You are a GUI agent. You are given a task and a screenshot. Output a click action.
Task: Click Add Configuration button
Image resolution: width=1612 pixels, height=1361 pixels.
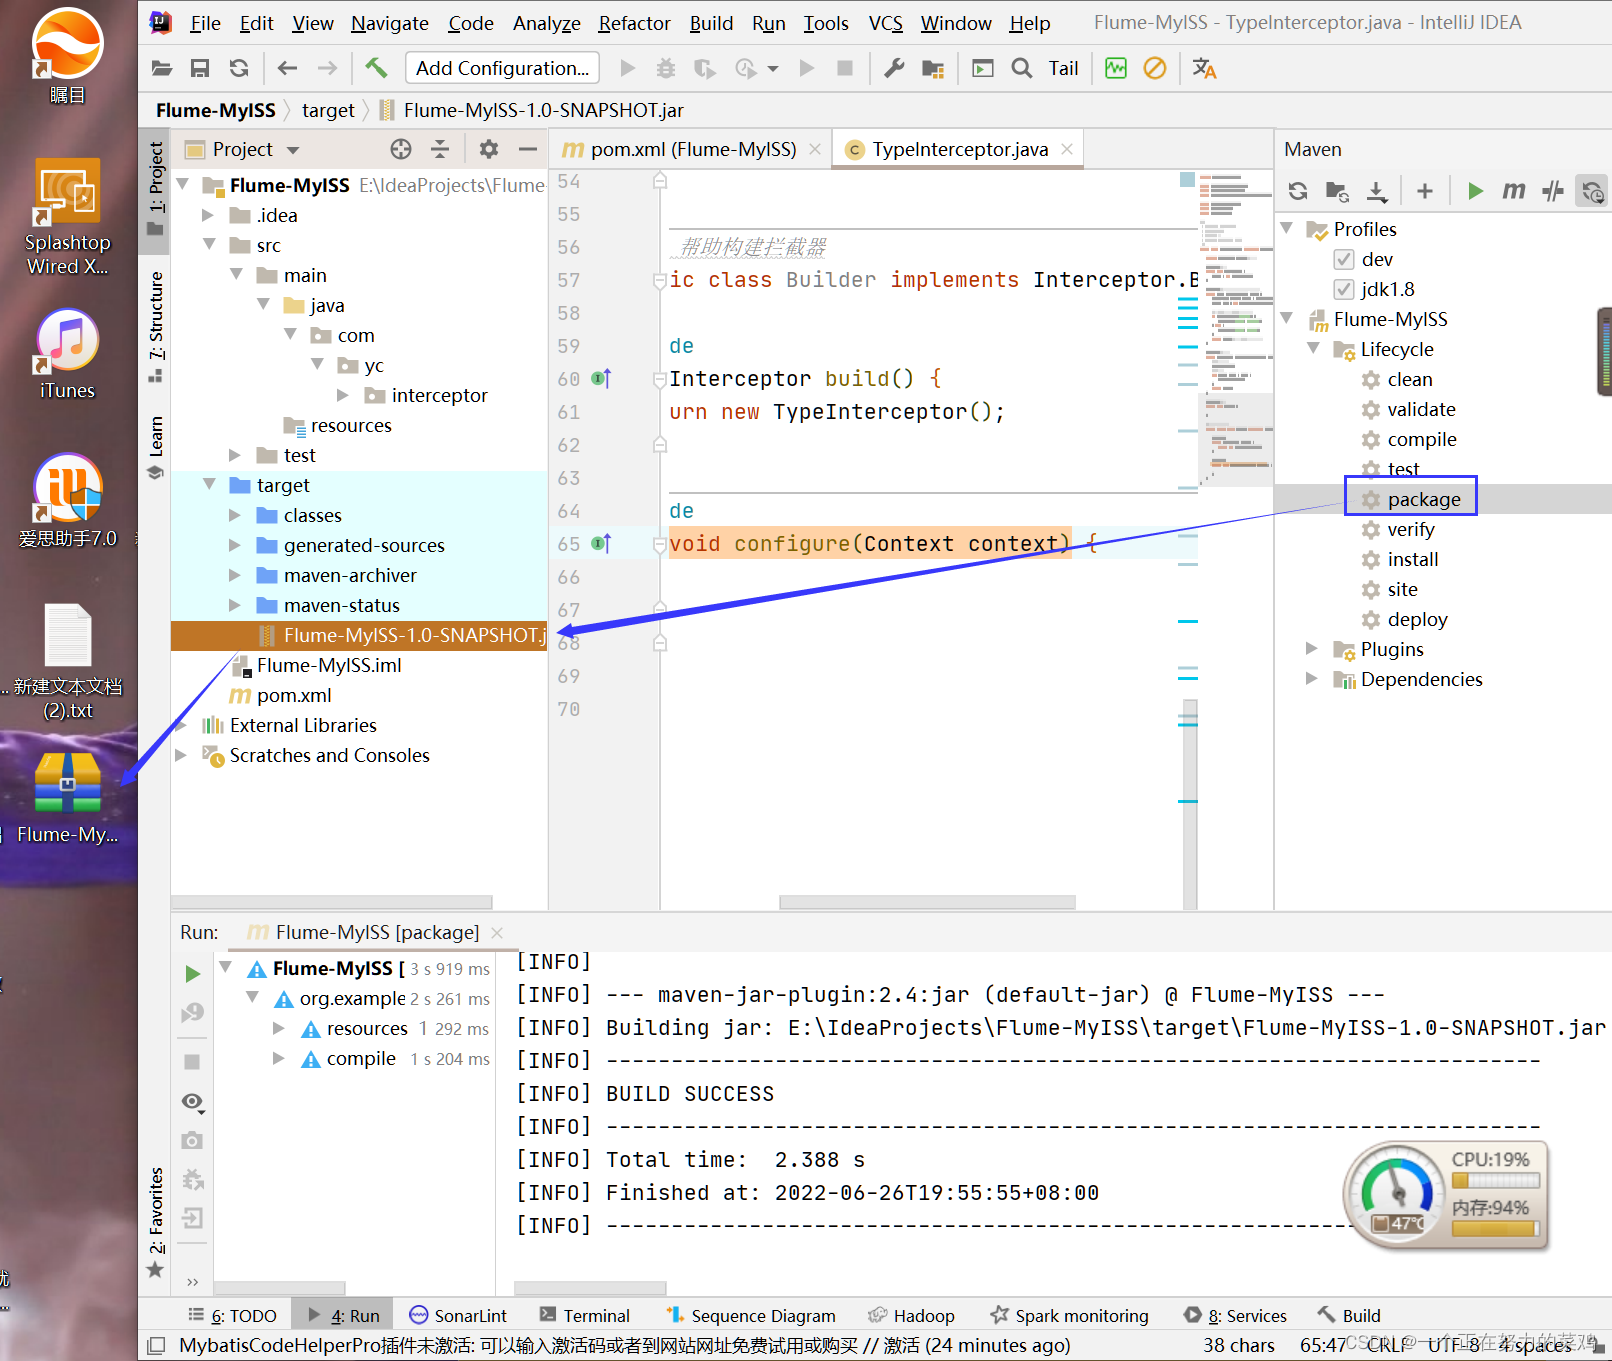point(502,68)
